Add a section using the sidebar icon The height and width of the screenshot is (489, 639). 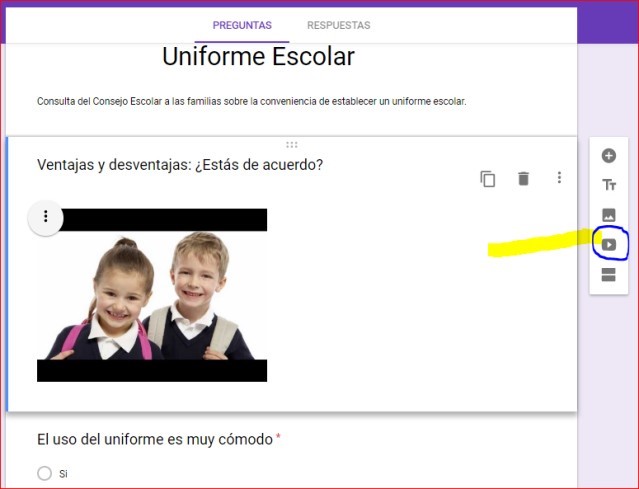coord(608,275)
